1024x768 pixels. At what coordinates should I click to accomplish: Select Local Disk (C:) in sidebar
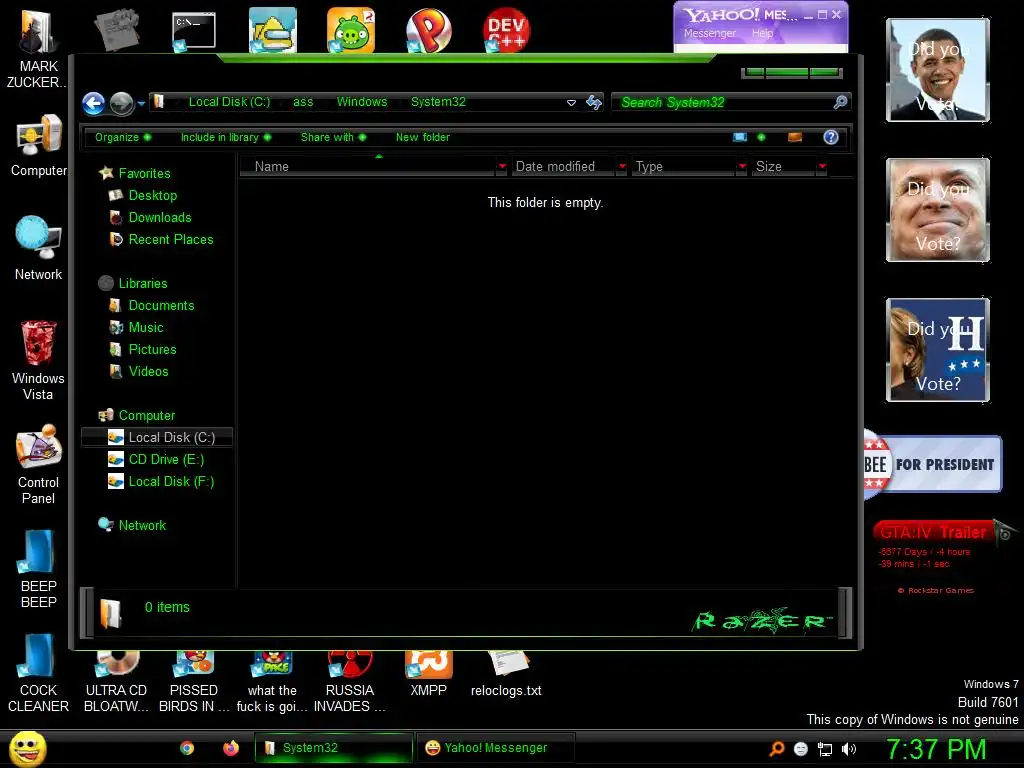pyautogui.click(x=157, y=438)
